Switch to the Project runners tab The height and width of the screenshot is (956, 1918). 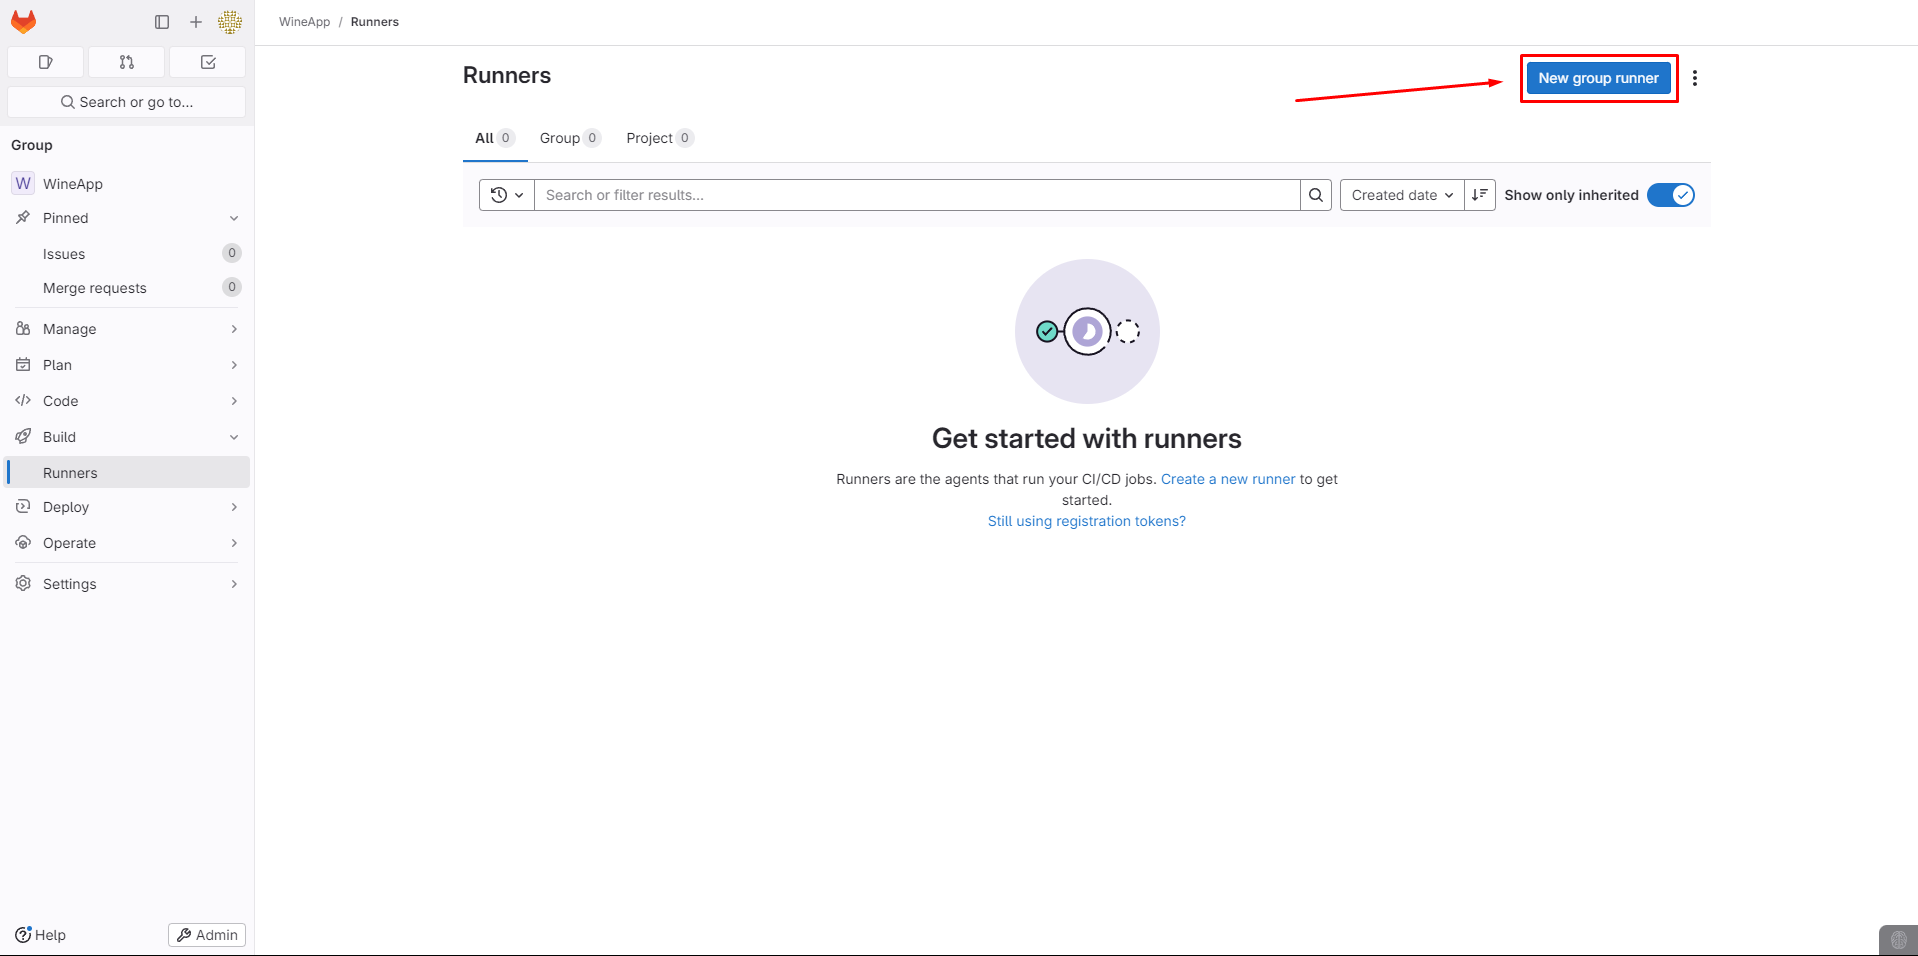(659, 138)
